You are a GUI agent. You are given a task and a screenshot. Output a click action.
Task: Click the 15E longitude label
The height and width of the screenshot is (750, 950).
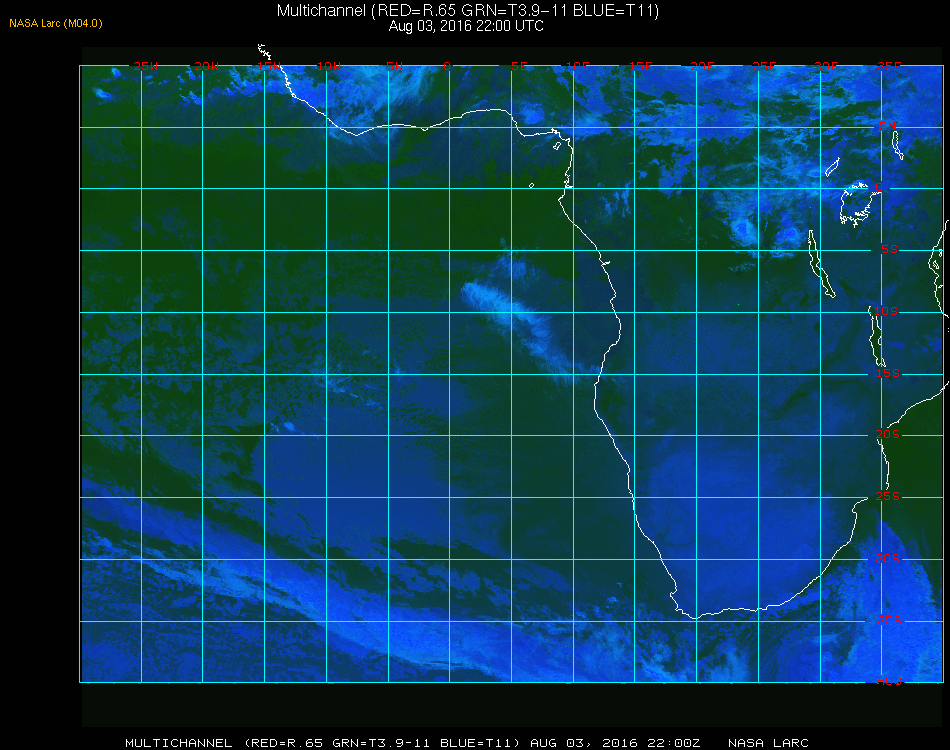pyautogui.click(x=640, y=66)
